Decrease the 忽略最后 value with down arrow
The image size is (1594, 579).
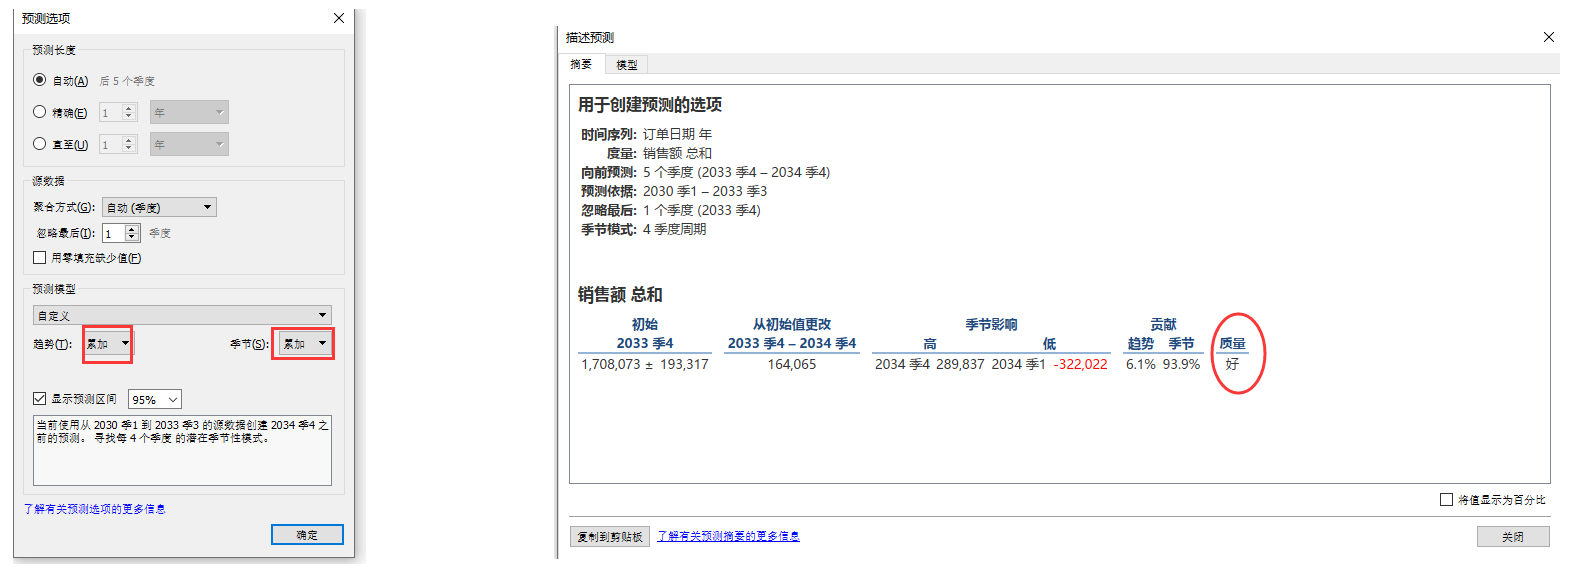[x=132, y=237]
